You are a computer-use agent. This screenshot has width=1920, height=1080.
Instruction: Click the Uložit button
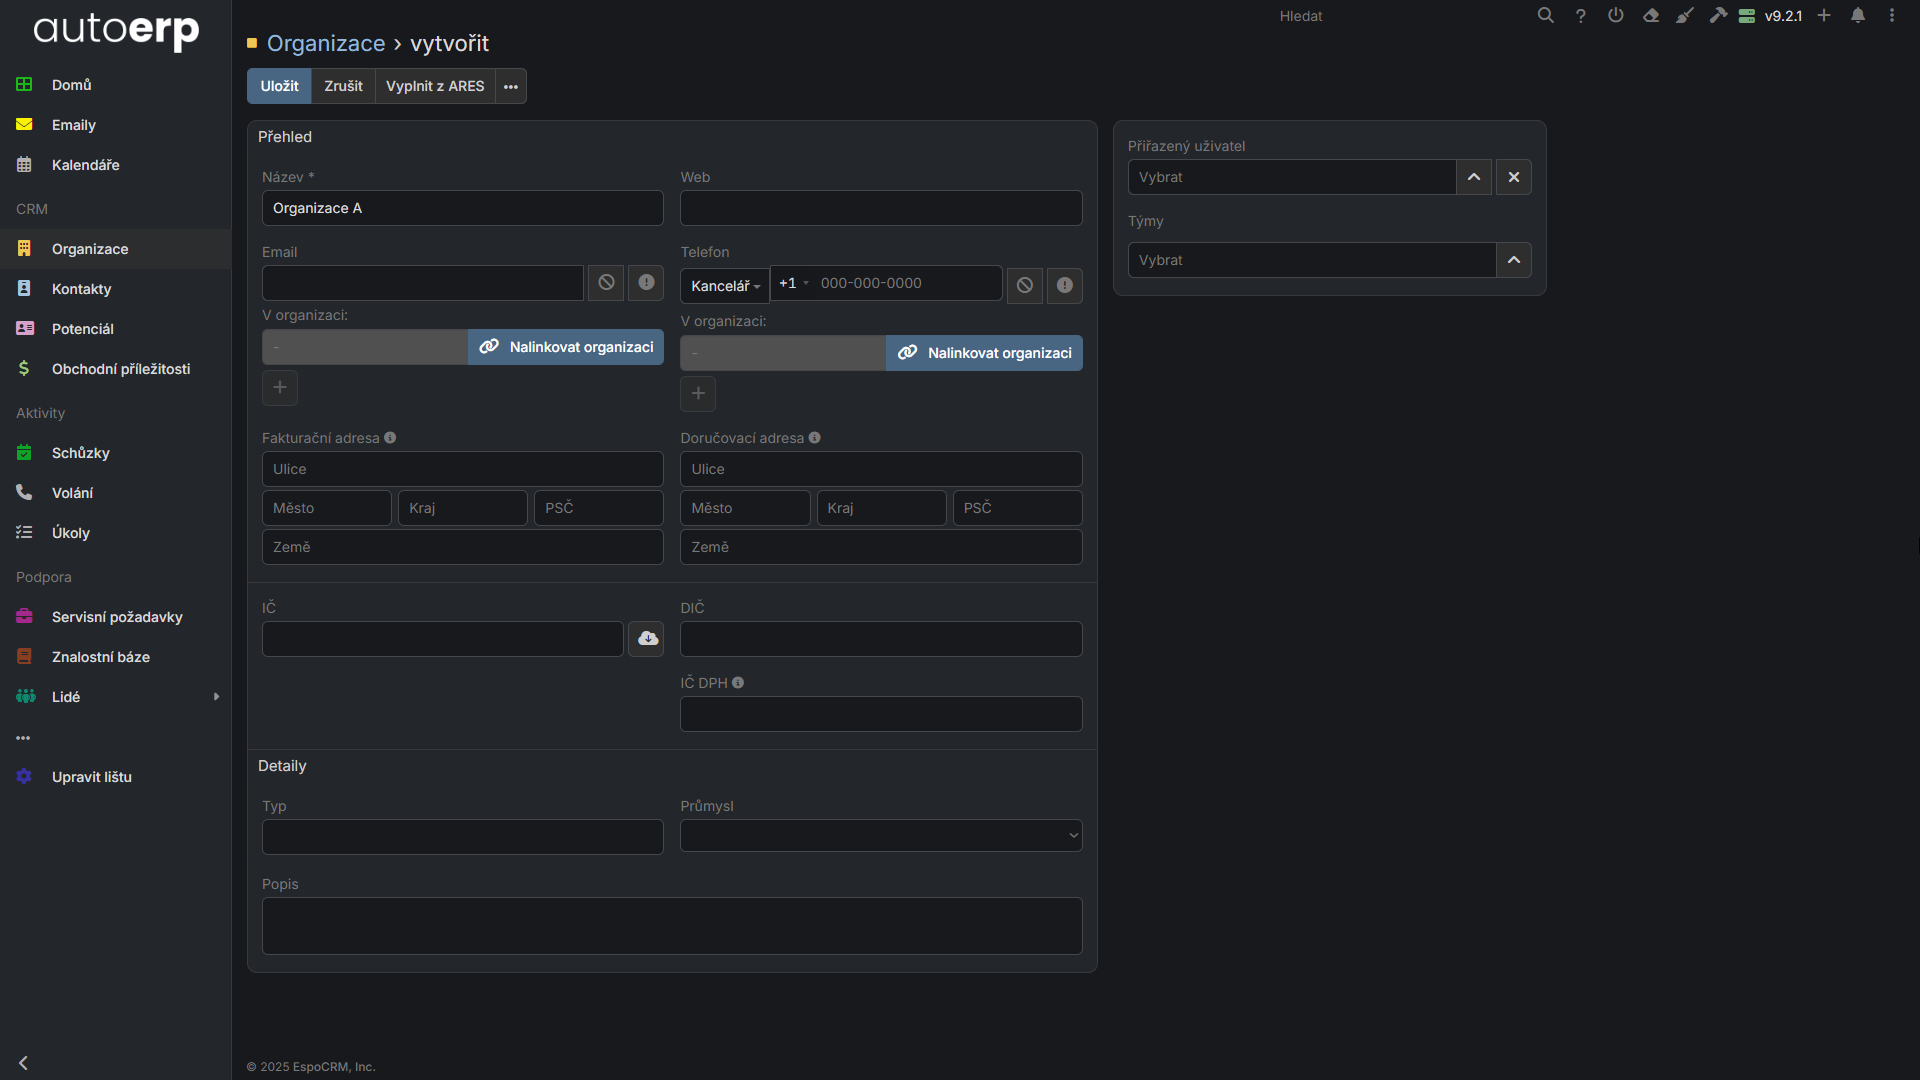pos(279,86)
